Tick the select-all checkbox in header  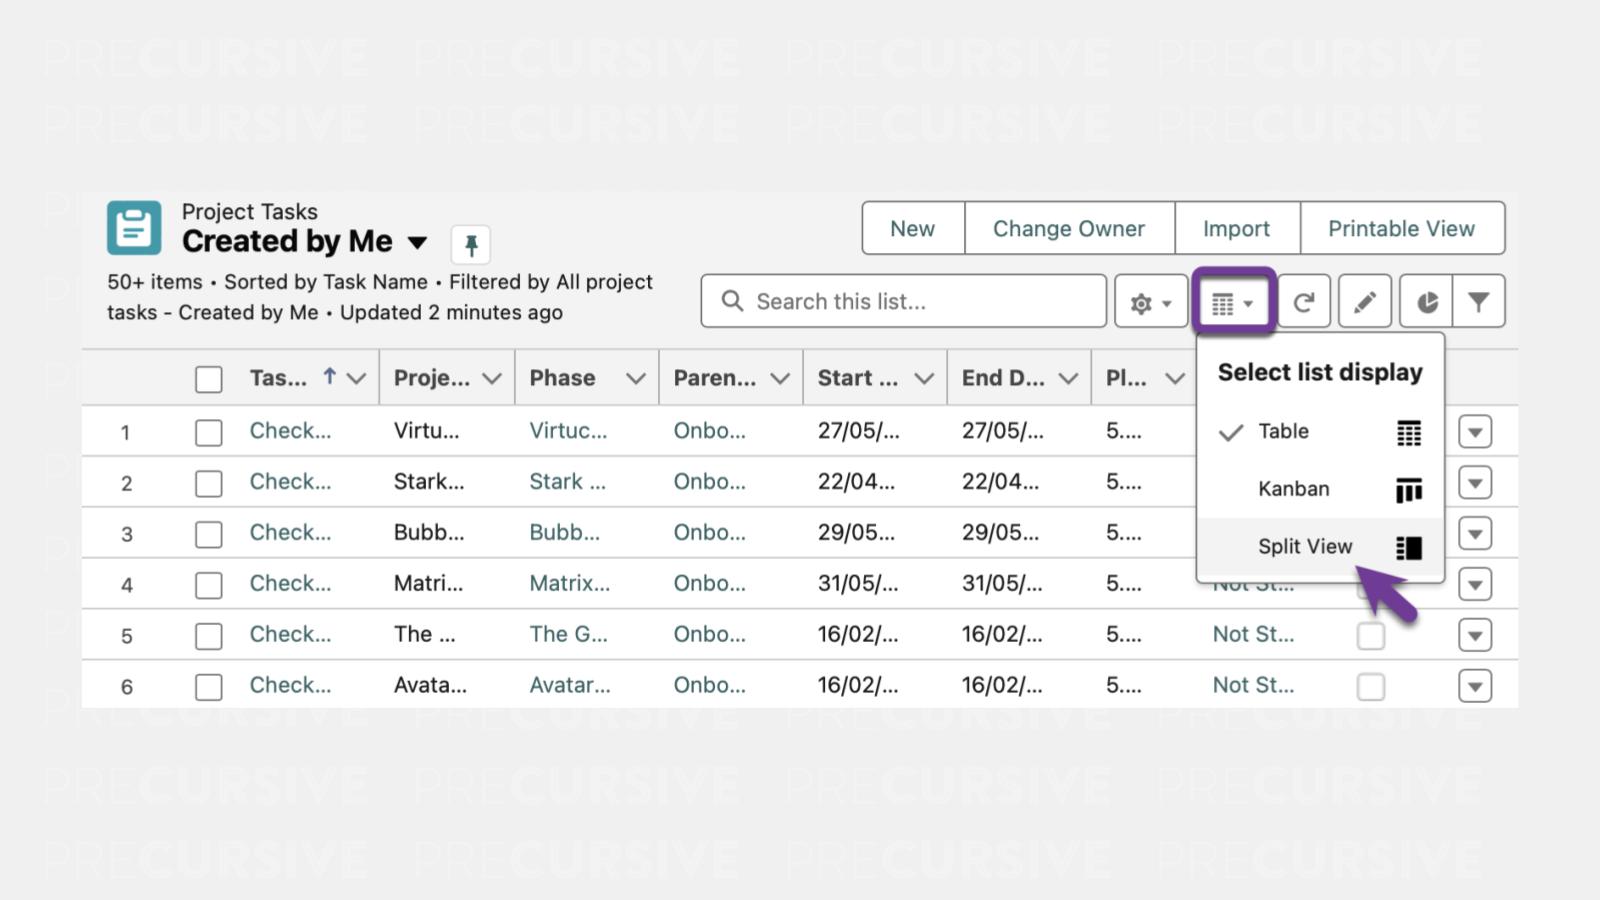pos(209,379)
